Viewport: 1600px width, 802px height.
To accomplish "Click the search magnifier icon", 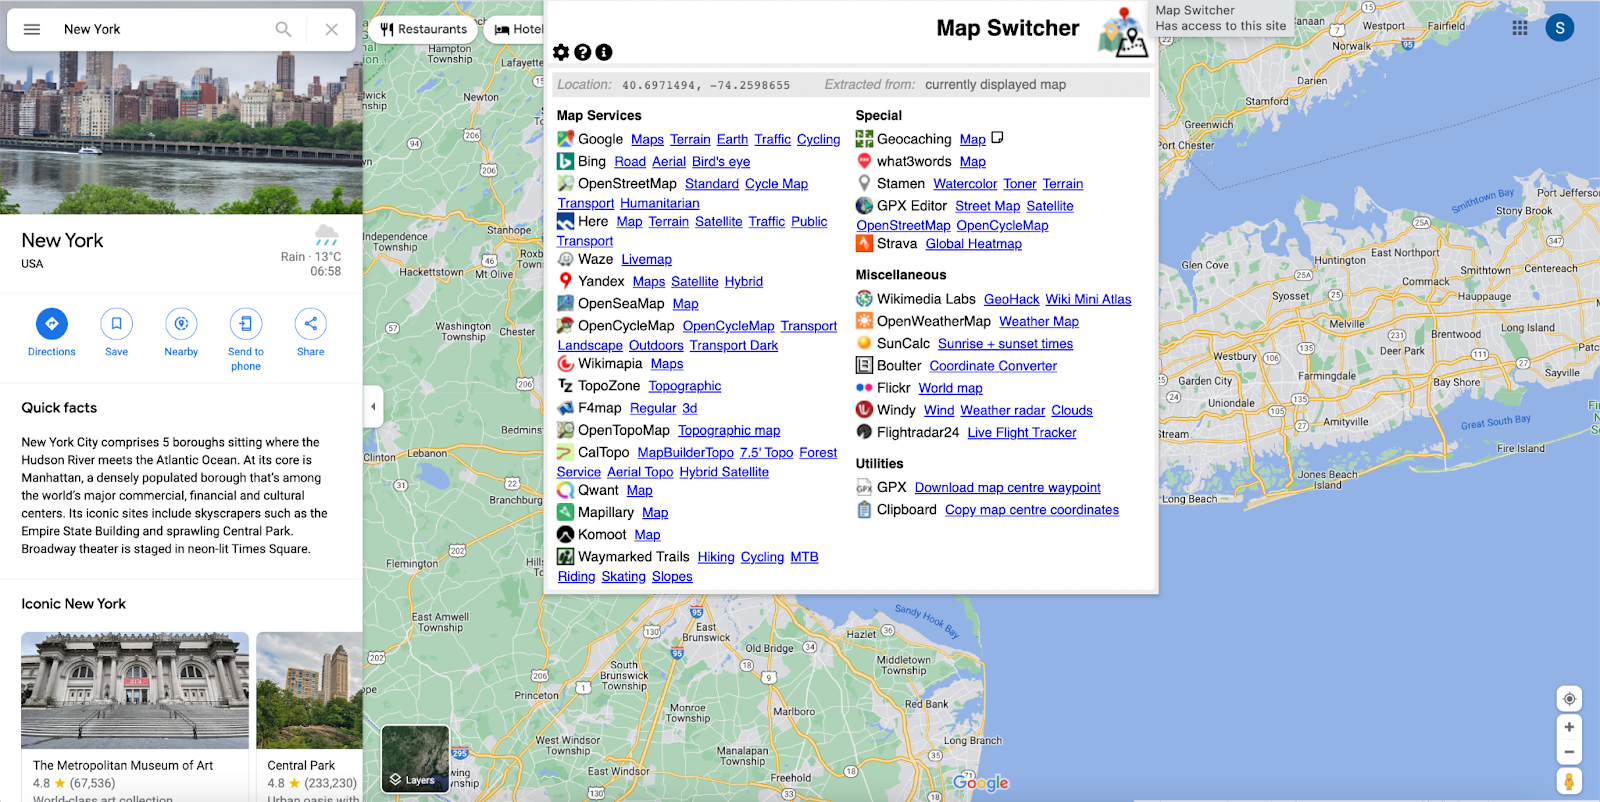I will tap(284, 29).
